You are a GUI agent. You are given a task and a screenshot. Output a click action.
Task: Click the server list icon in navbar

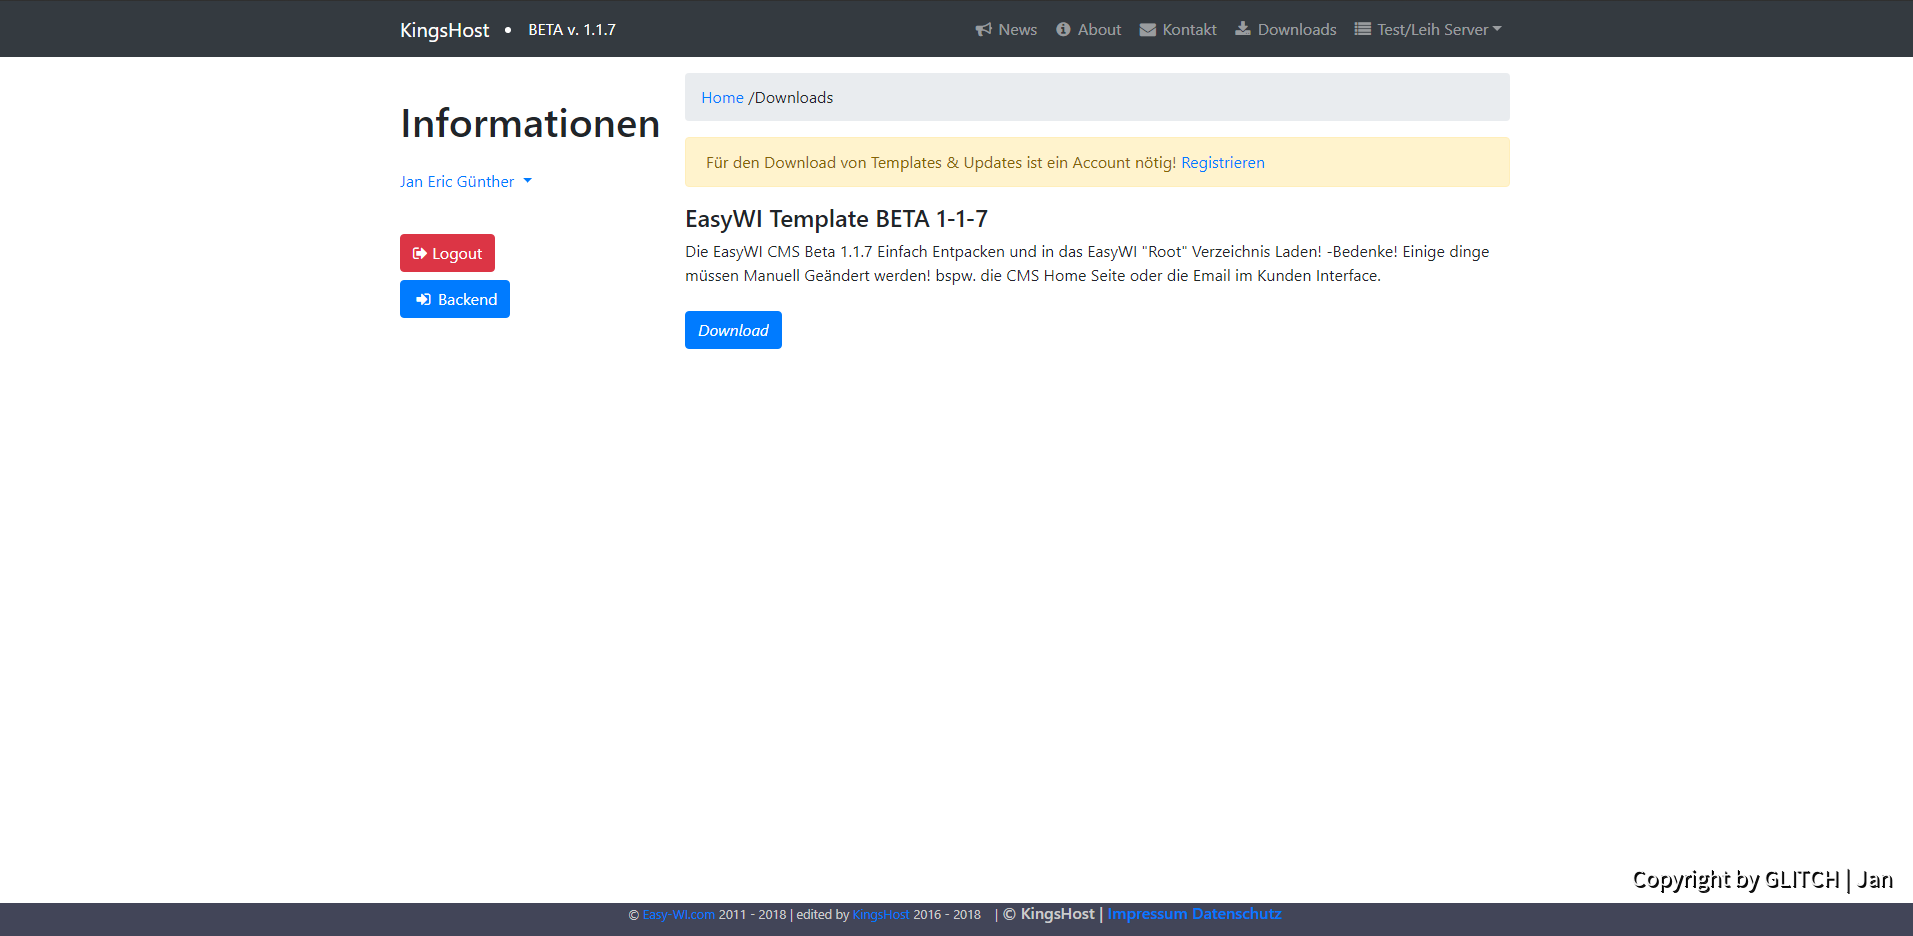(1362, 29)
